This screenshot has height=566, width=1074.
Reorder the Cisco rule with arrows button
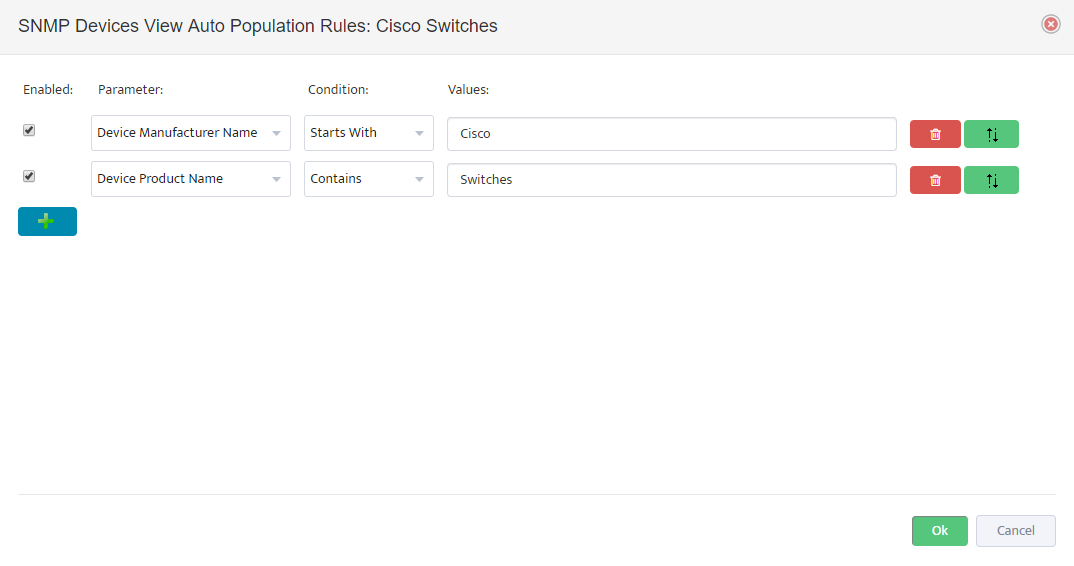[991, 134]
